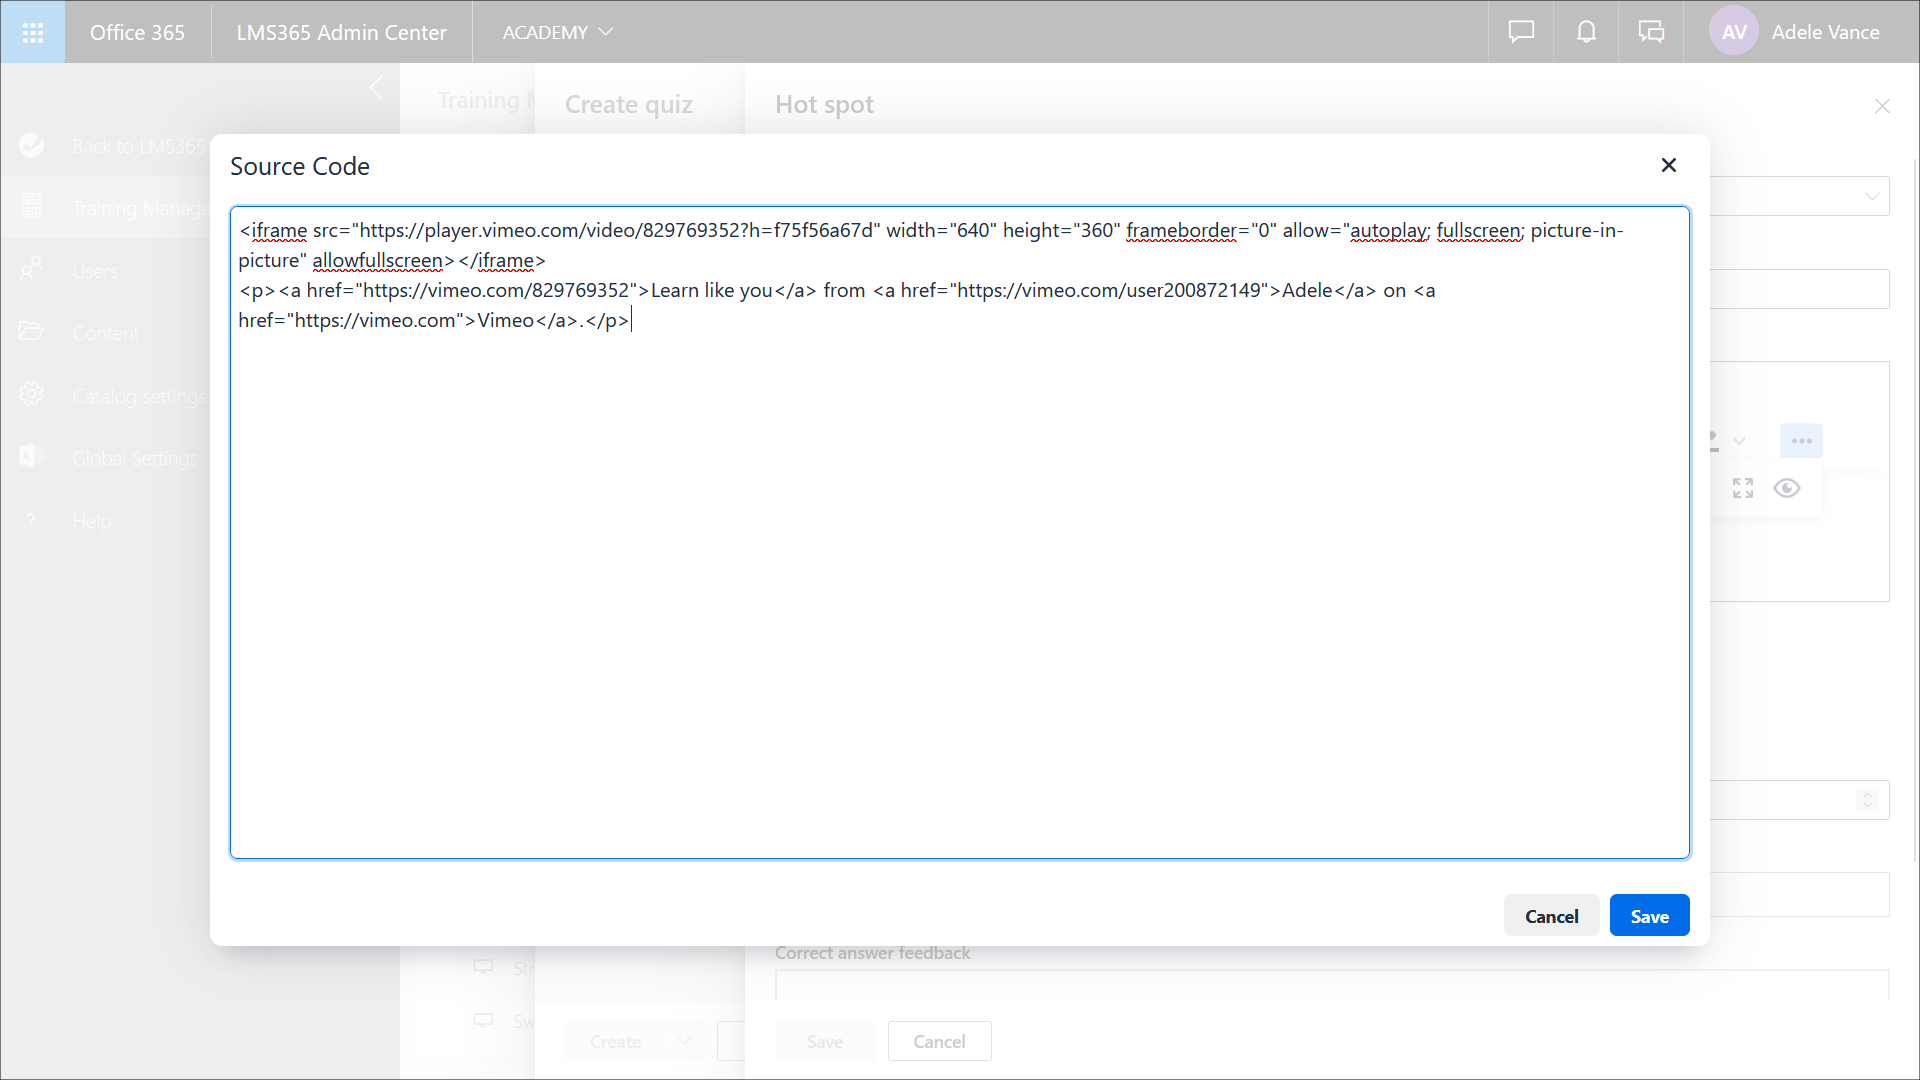Cancel the Source Code dialog
The height and width of the screenshot is (1080, 1920).
pos(1551,916)
